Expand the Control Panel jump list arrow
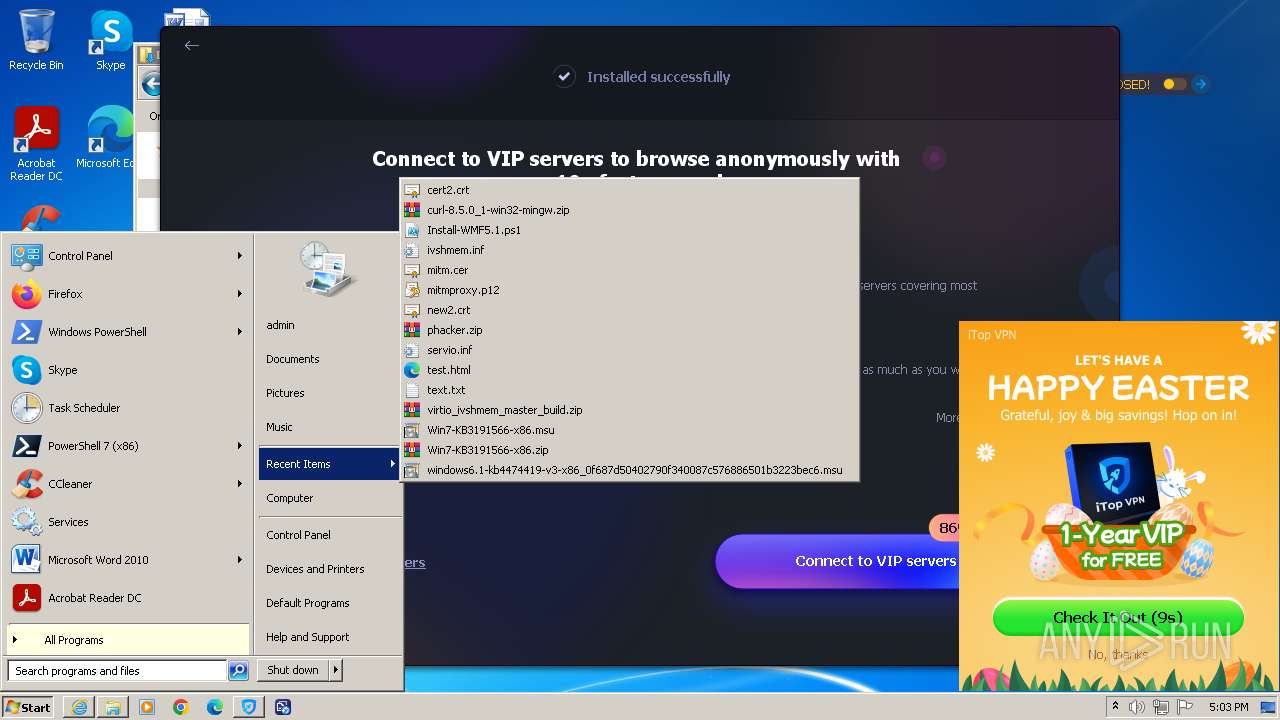This screenshot has height=720, width=1280. click(240, 256)
